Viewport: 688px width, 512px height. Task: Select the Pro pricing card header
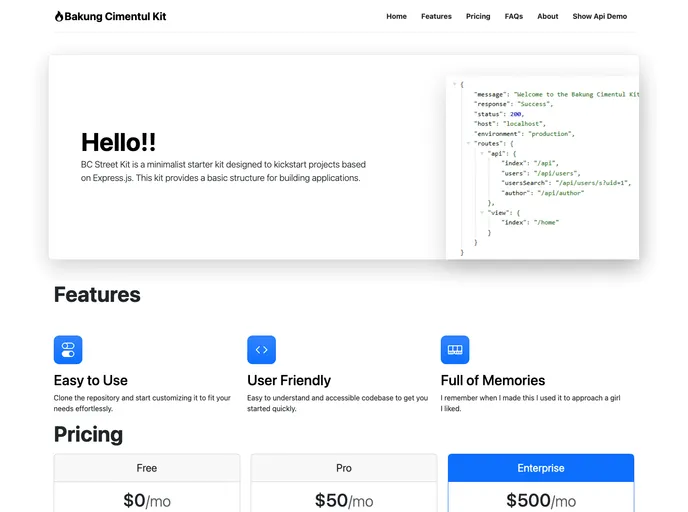[343, 468]
